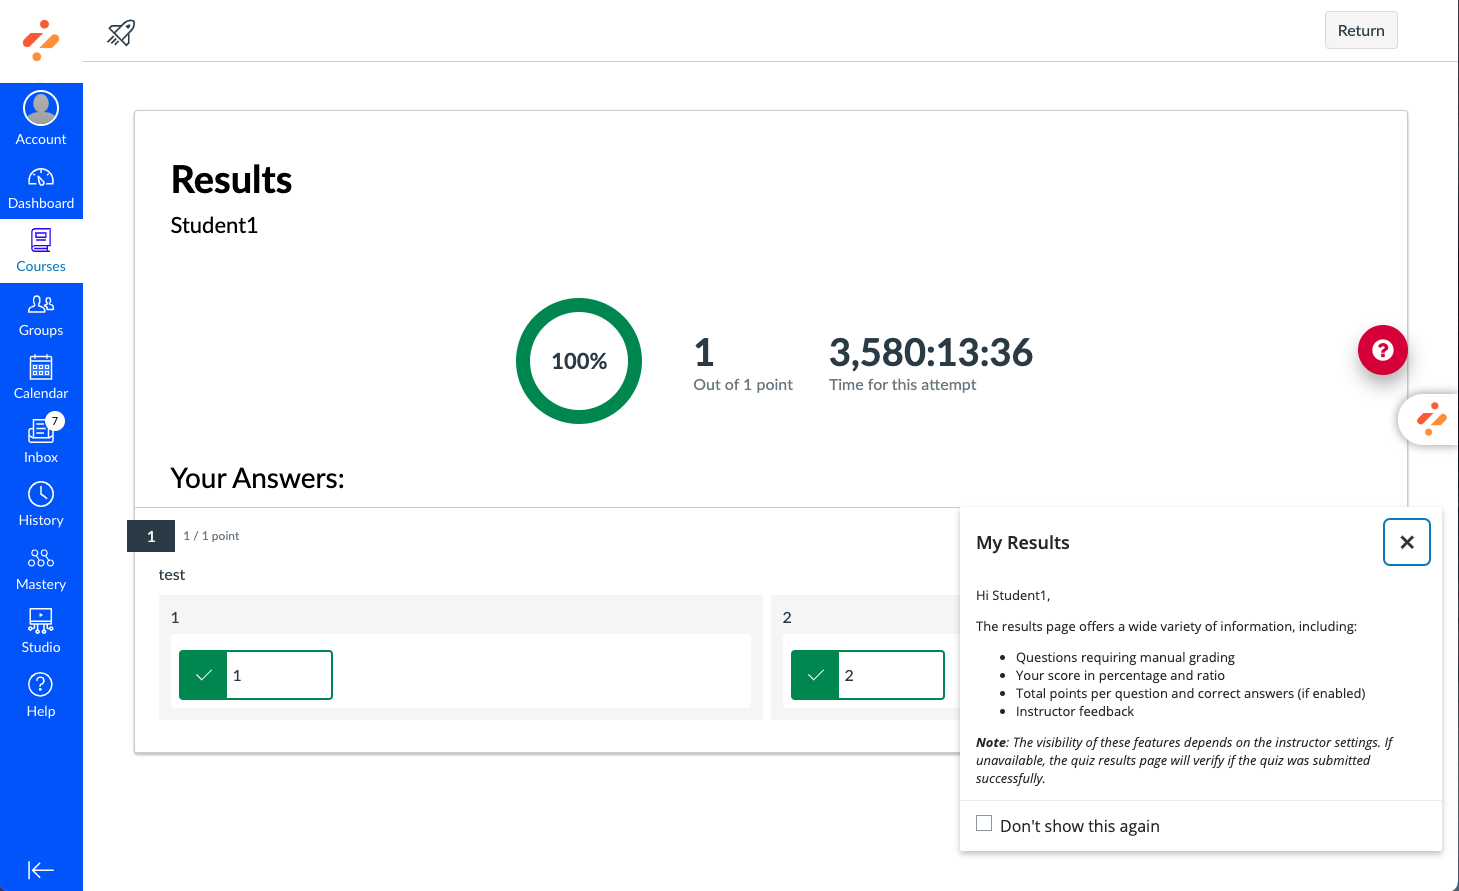
Task: Click the rocket icon in header
Action: coord(121,33)
